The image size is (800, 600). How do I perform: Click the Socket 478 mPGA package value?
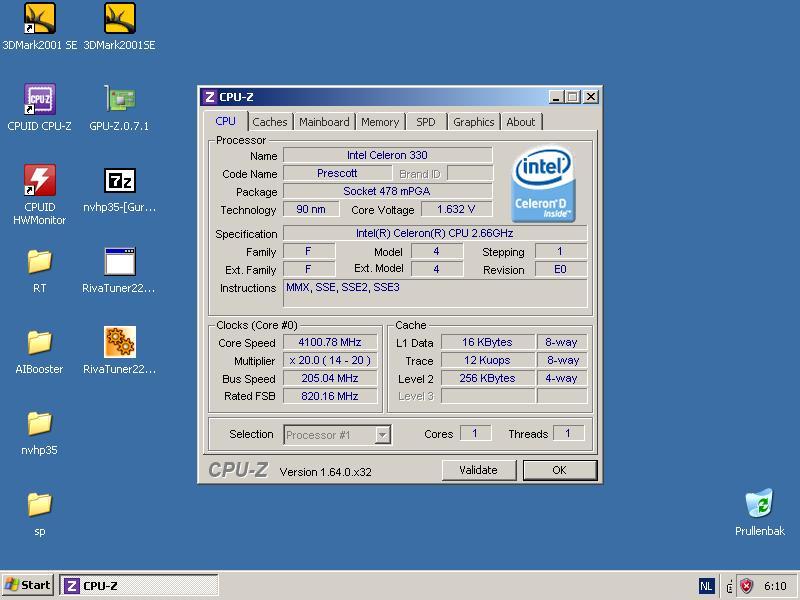pos(388,191)
